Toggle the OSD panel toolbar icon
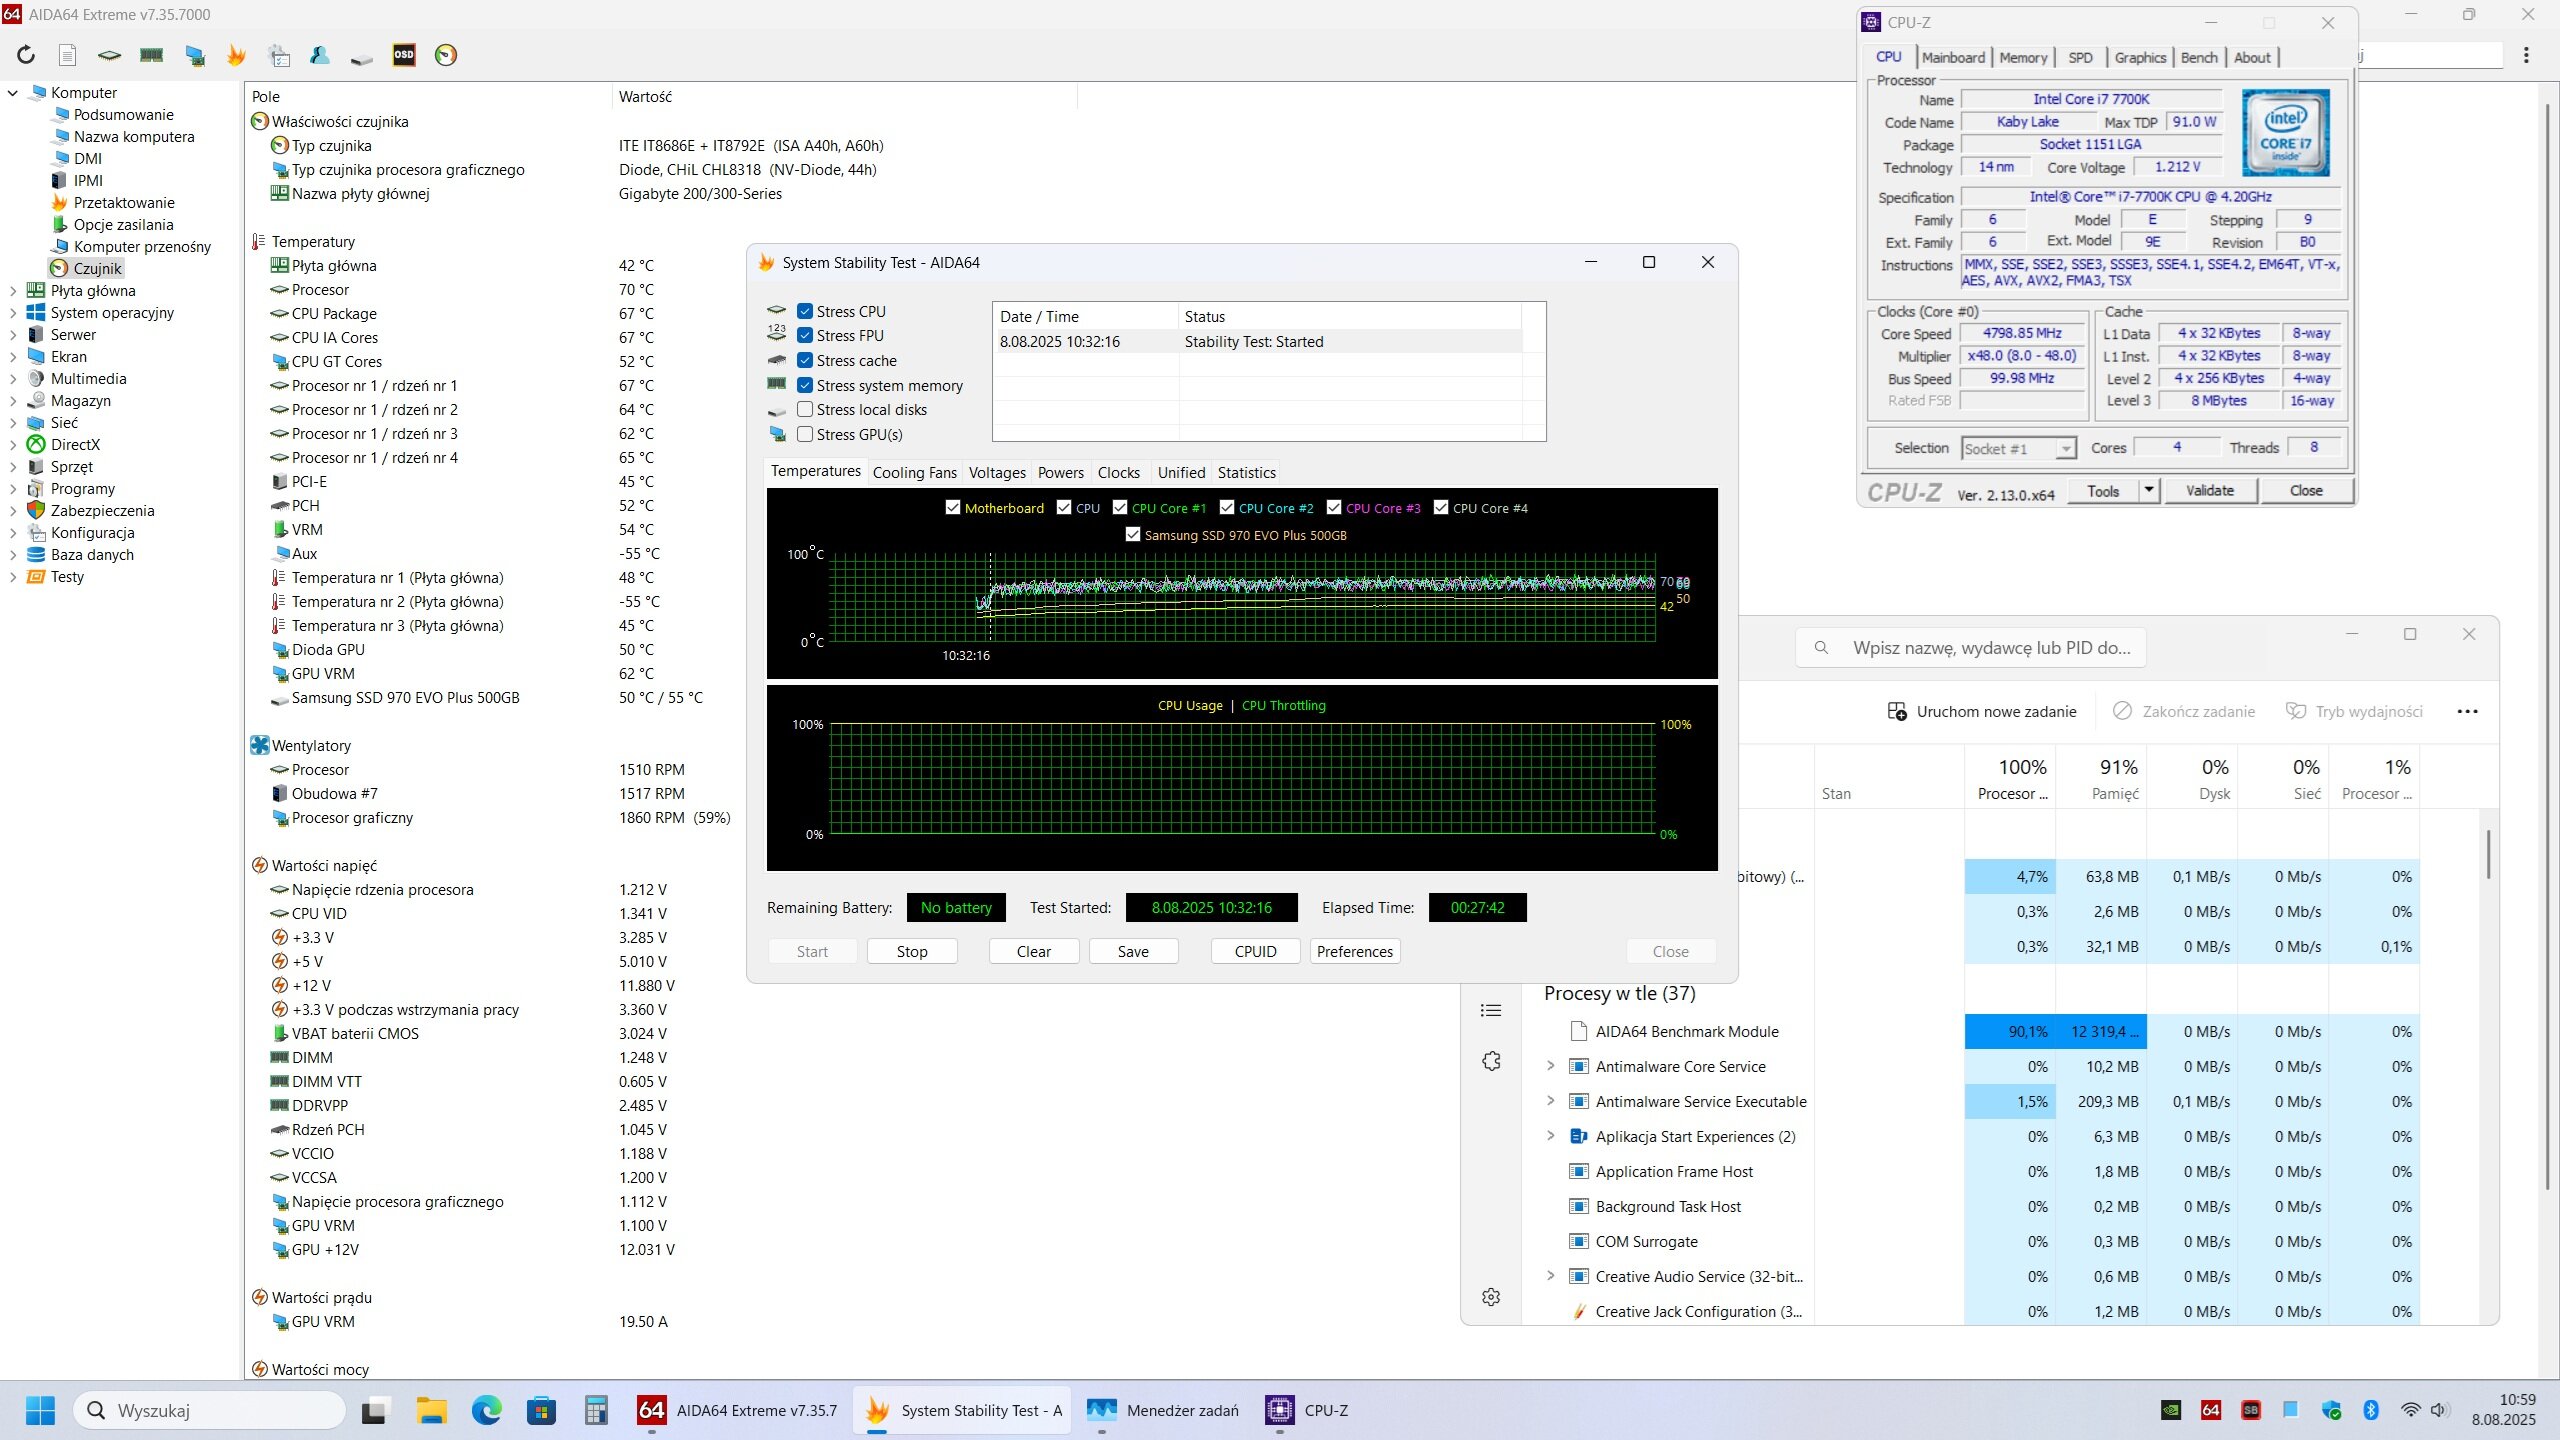 tap(404, 55)
